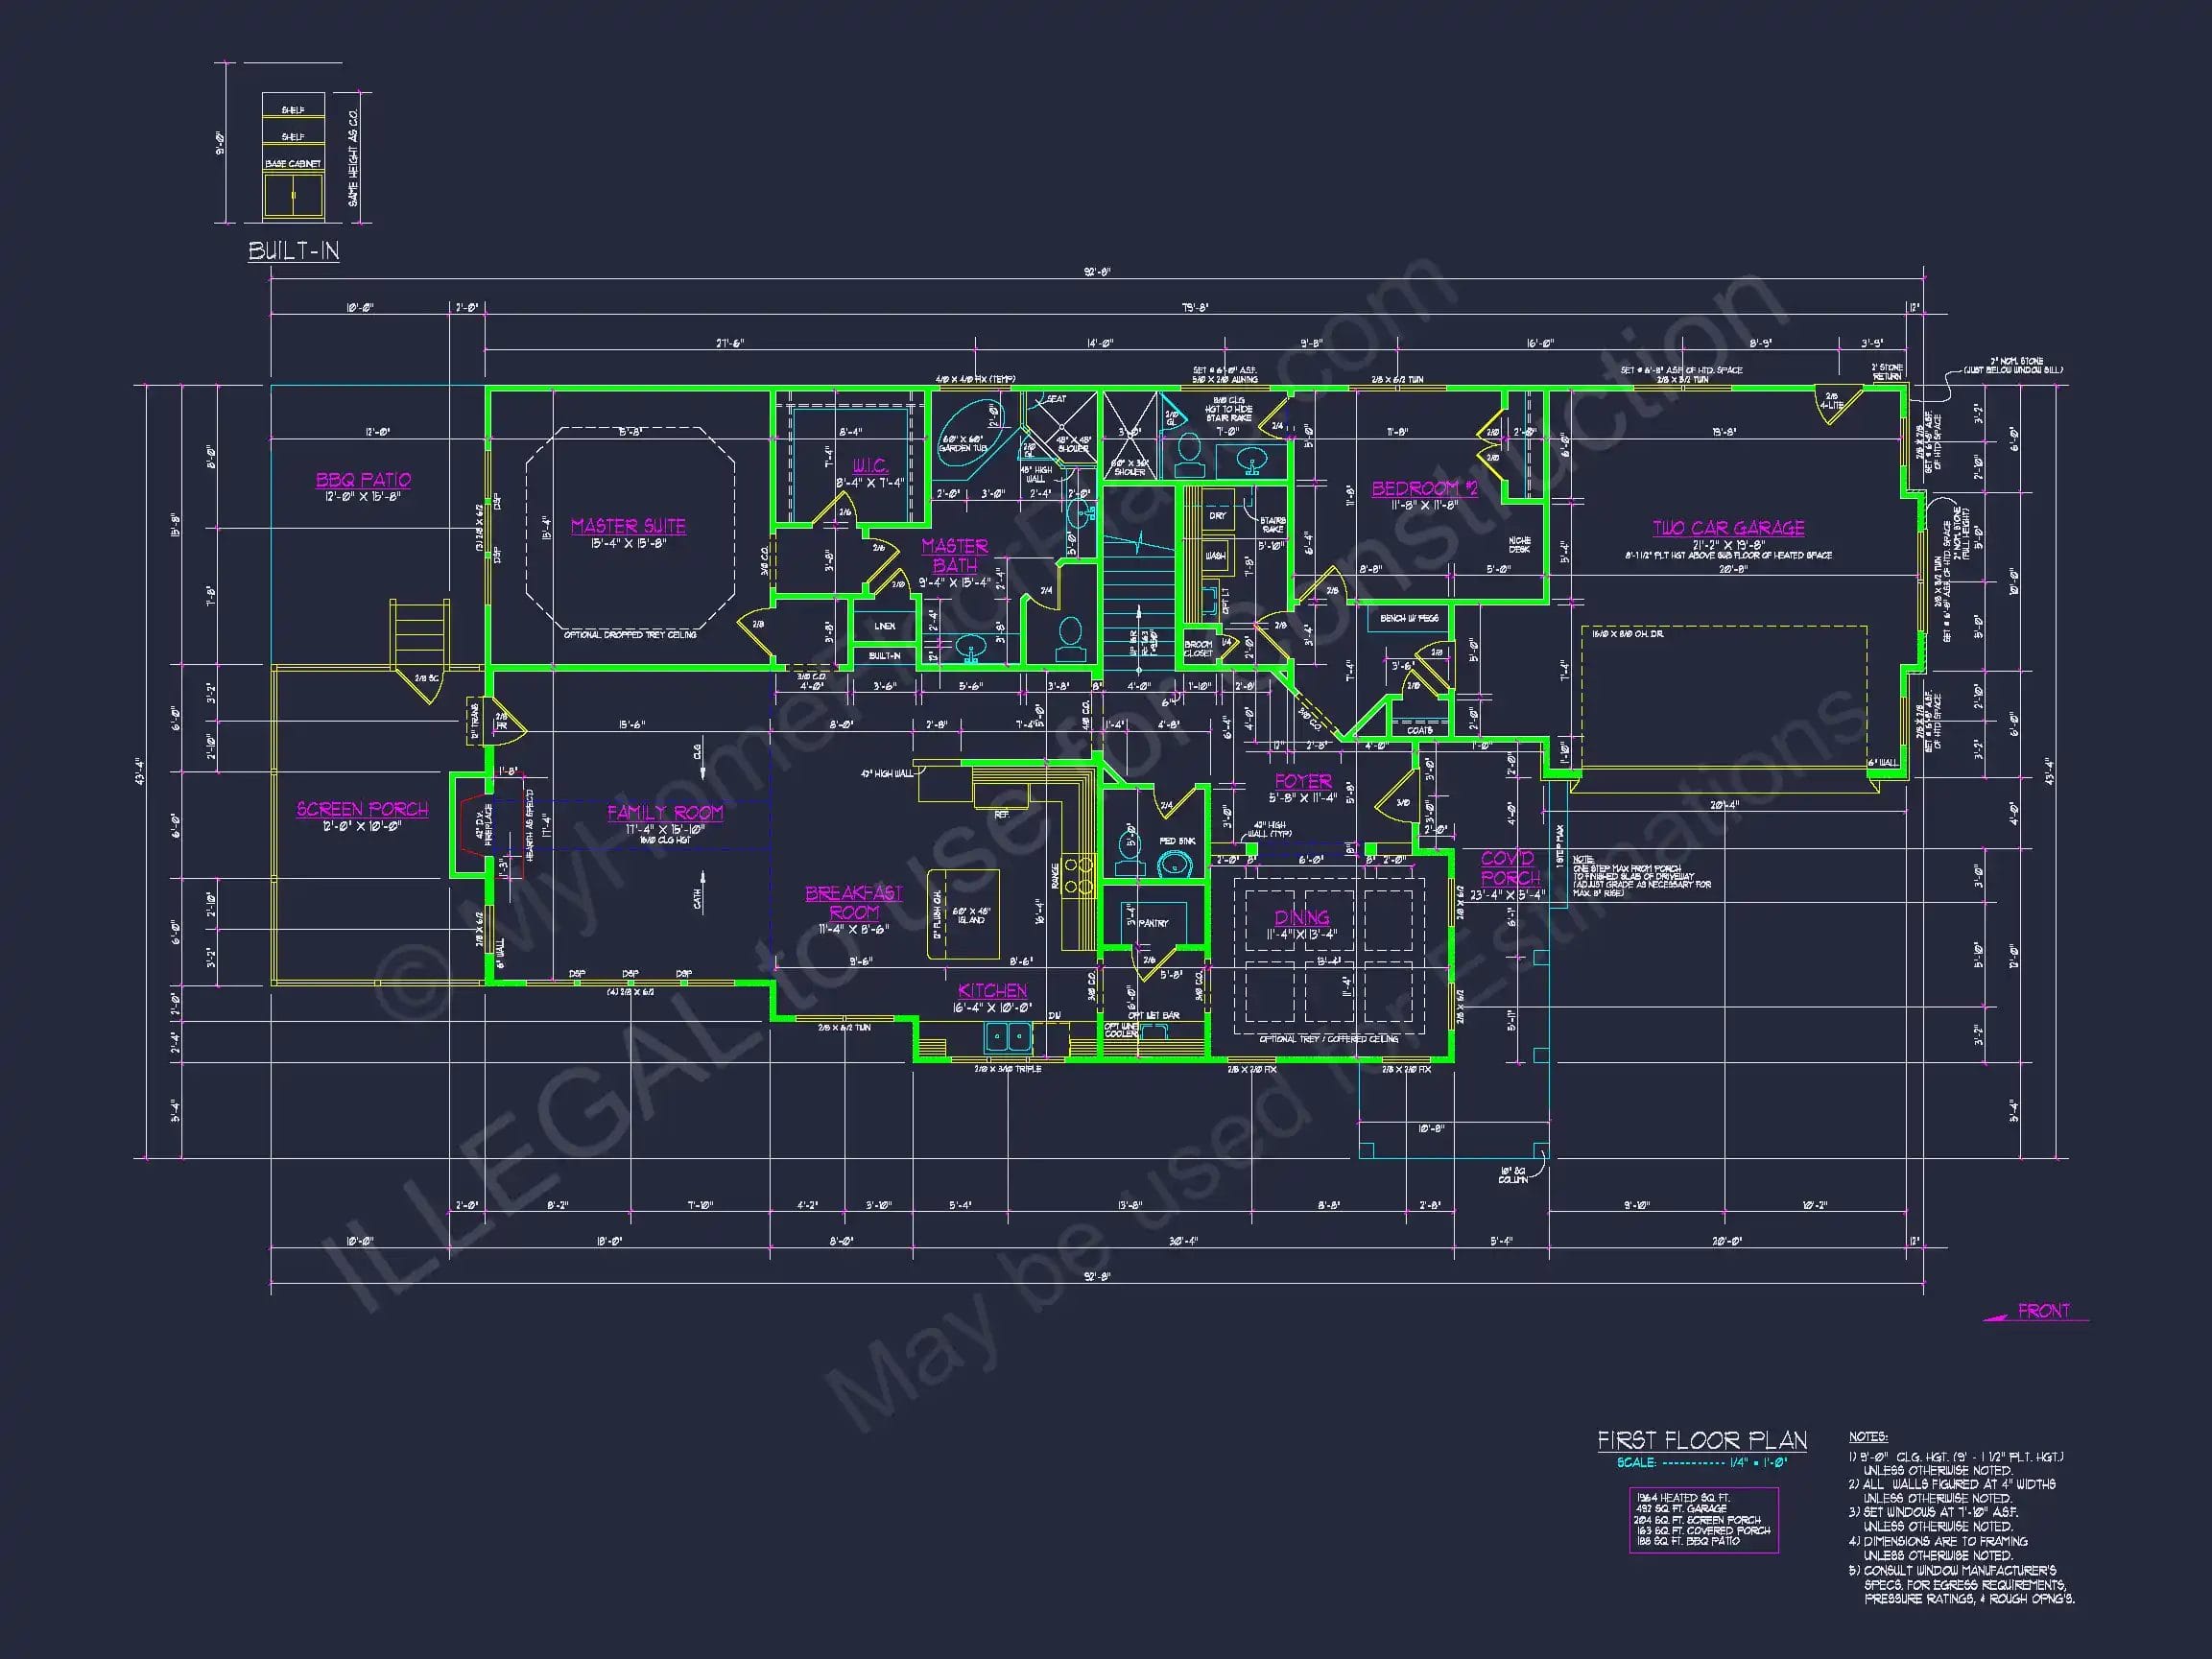
Task: Select the "SQ. FT. GARAGE" line
Action: pyautogui.click(x=1682, y=1509)
